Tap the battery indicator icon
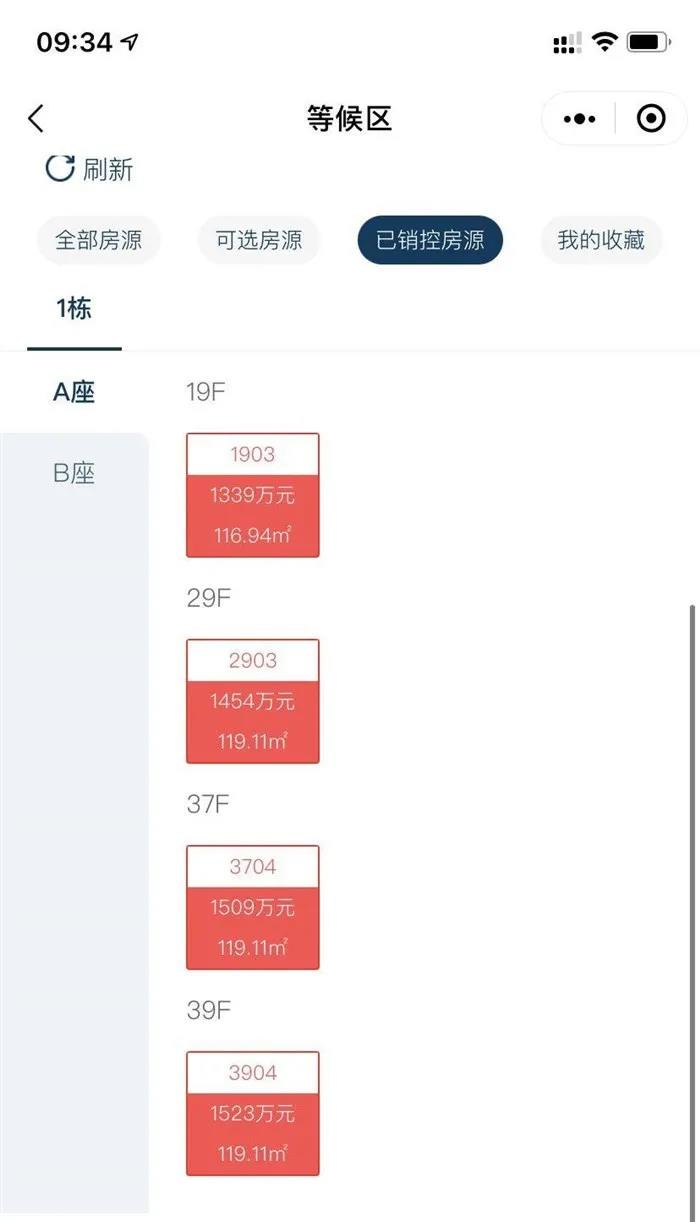 (x=649, y=42)
